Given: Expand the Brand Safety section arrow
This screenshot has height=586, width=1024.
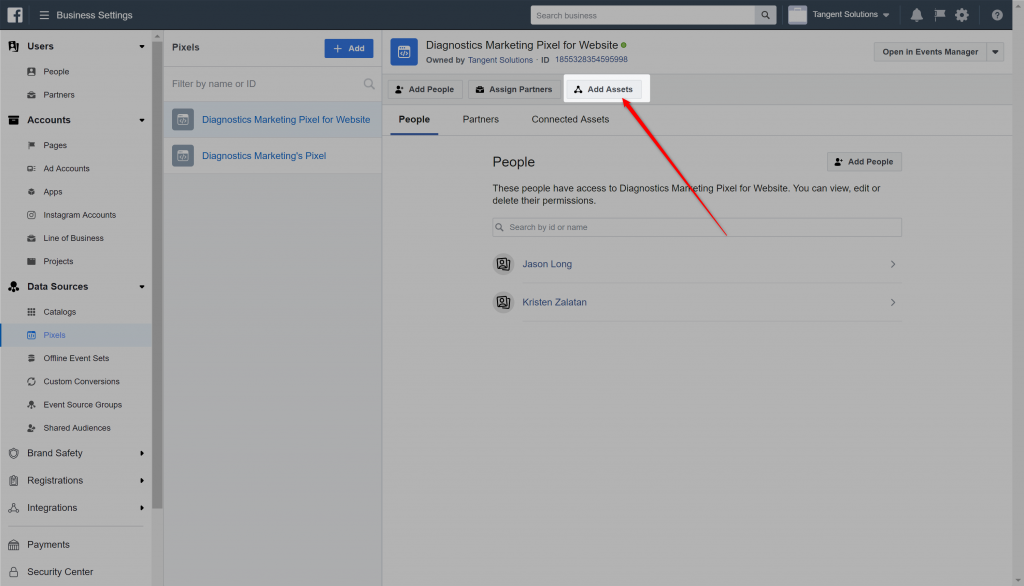Looking at the screenshot, I should (x=142, y=453).
